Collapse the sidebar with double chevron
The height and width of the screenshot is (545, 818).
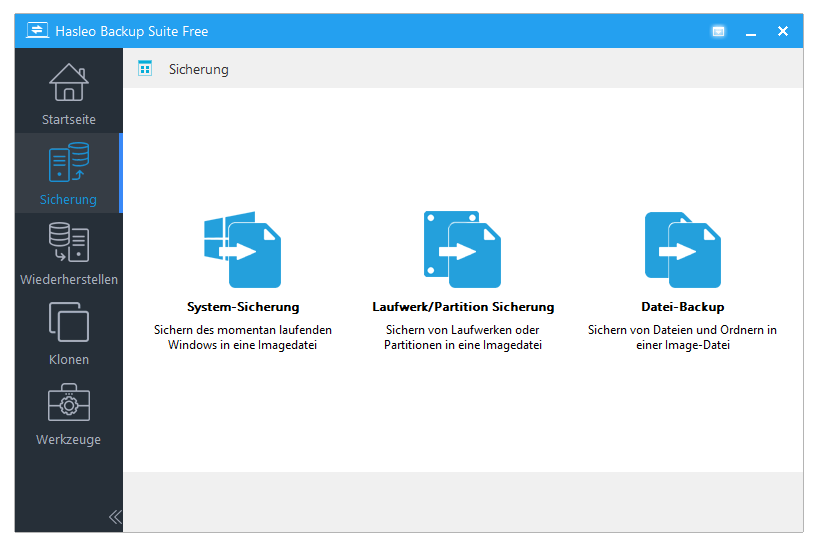(115, 517)
